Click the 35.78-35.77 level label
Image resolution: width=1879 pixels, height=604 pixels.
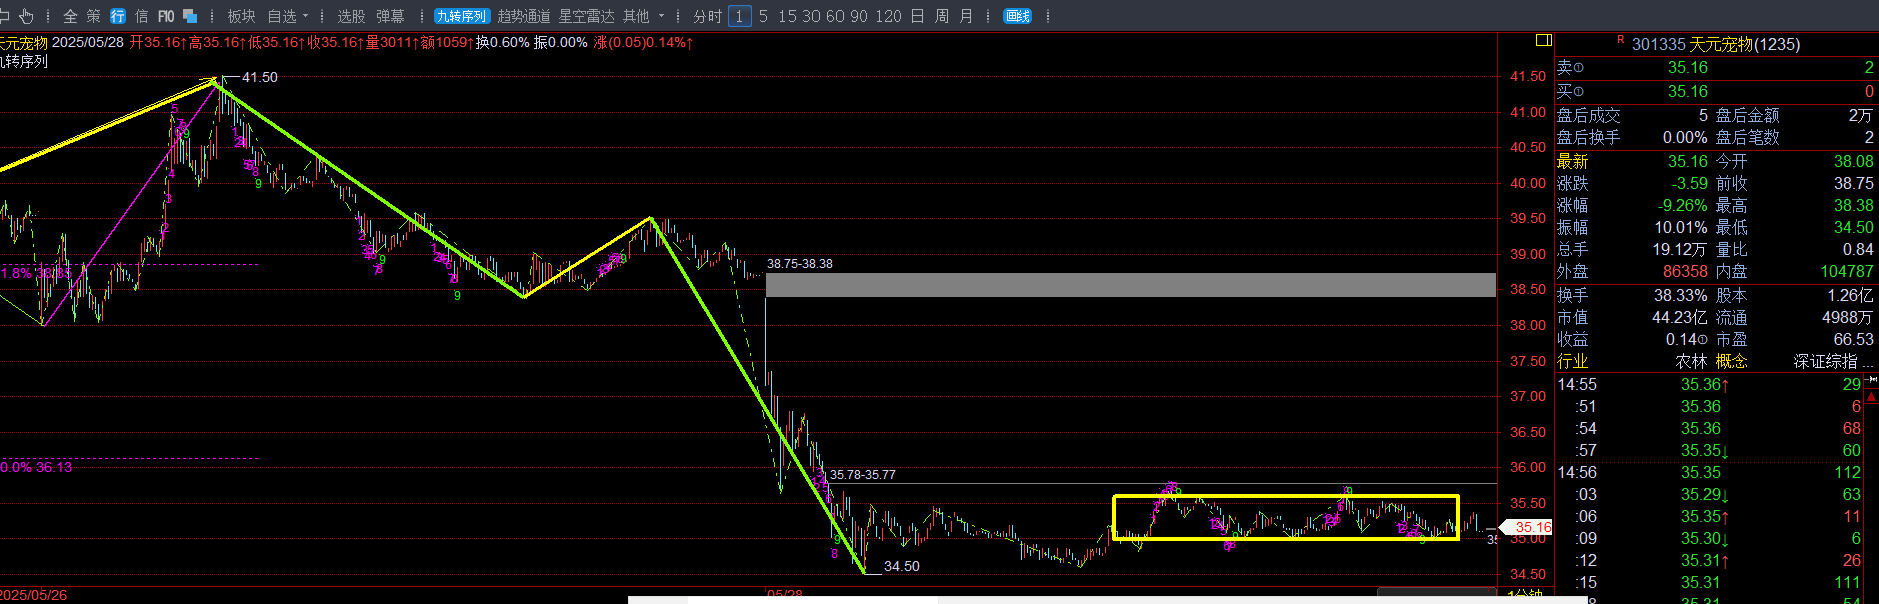(x=863, y=474)
